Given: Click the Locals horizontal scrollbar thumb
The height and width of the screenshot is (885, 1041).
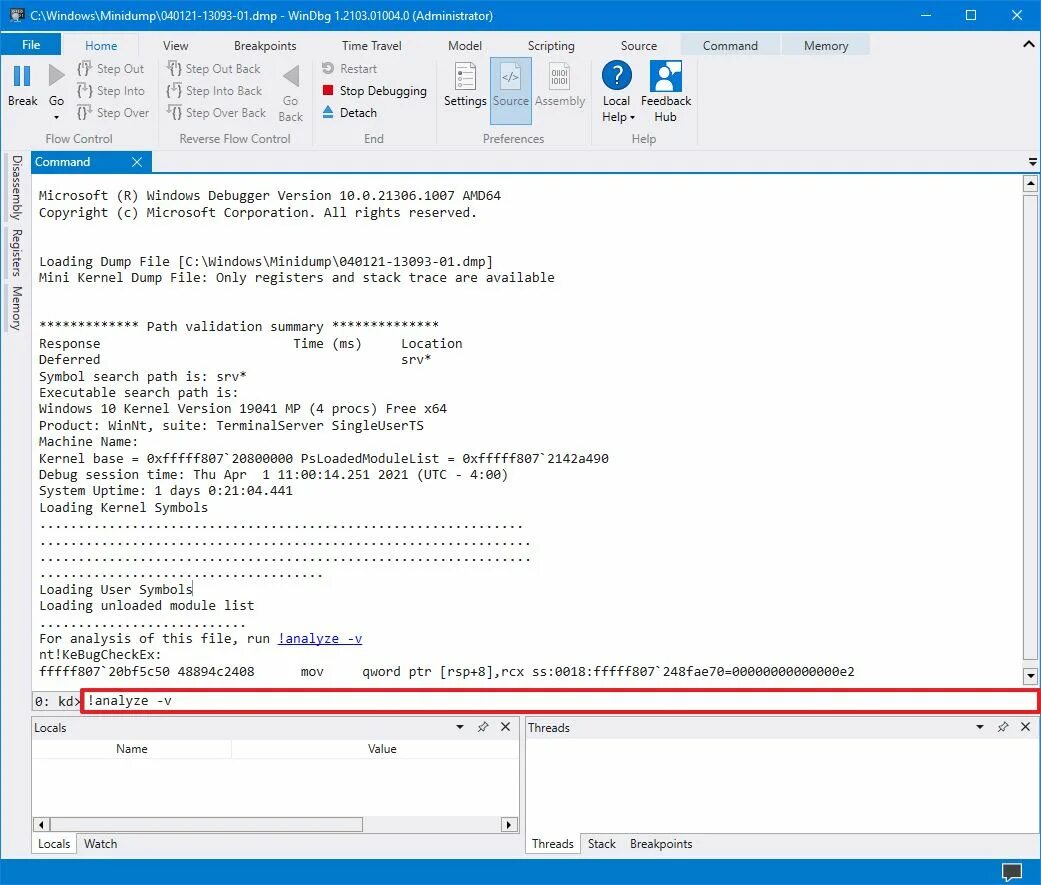Looking at the screenshot, I should [x=206, y=825].
